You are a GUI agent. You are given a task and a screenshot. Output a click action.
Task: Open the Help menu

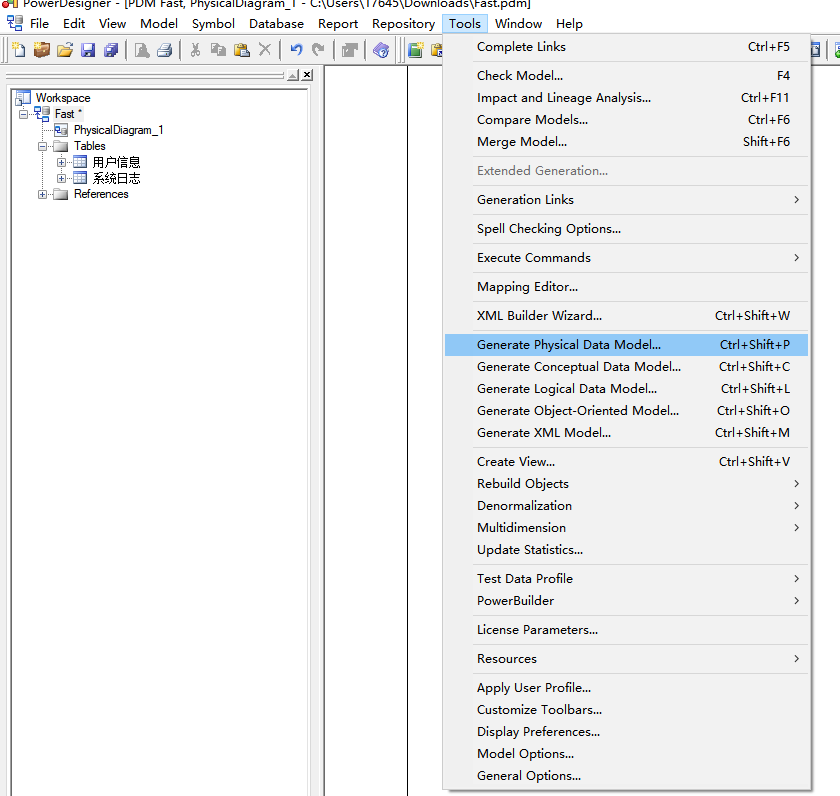(x=569, y=24)
